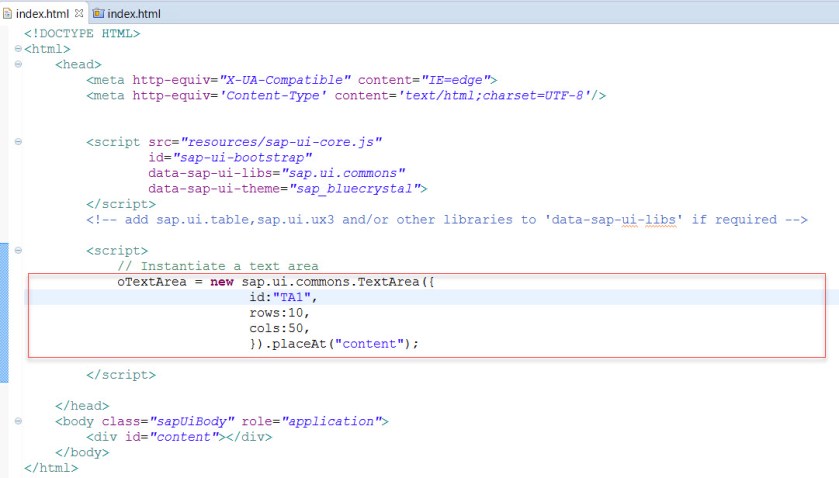Click "sapUiBody" class value
The image size is (839, 478).
pos(192,421)
